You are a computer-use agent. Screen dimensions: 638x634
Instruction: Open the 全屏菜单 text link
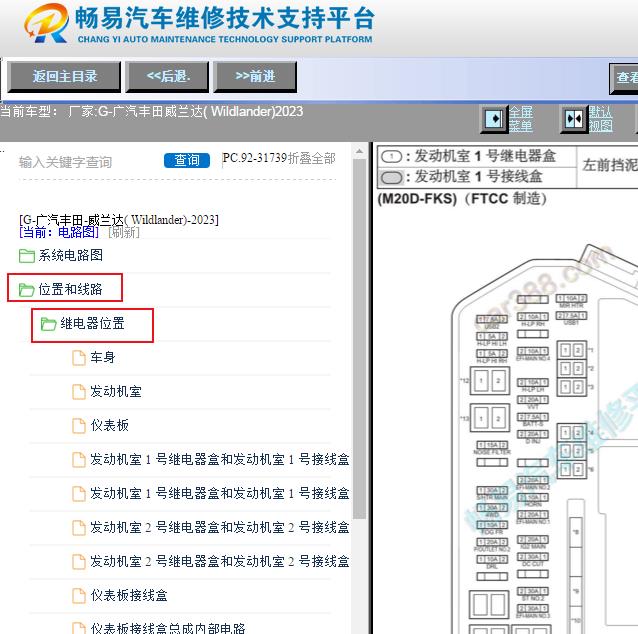point(521,119)
